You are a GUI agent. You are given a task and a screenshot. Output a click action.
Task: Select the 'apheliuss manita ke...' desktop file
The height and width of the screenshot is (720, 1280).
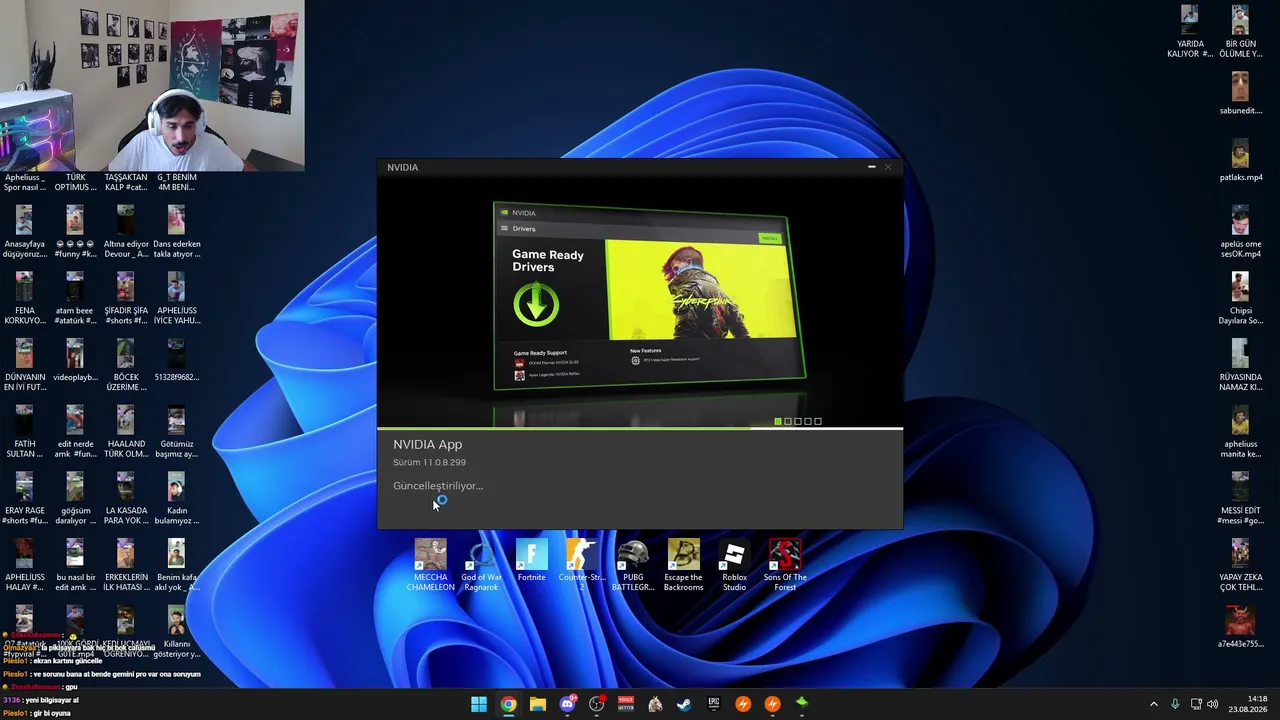pyautogui.click(x=1240, y=432)
